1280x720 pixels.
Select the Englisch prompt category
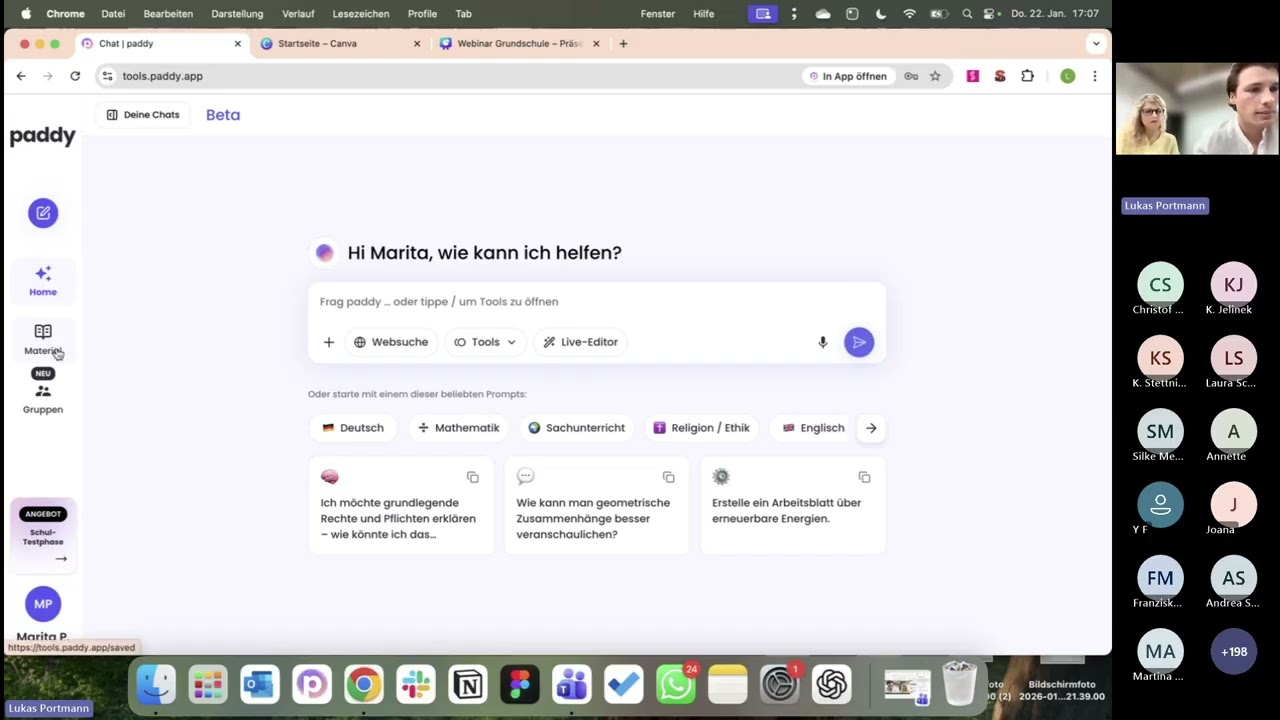813,428
